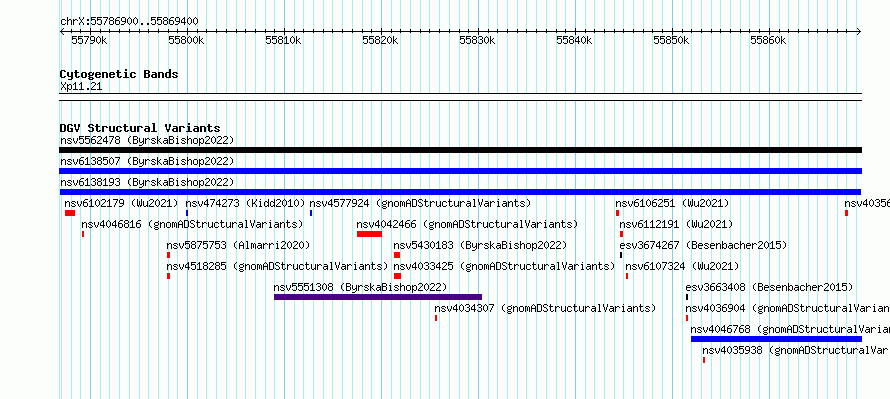Click the nsv4046816 red variant marker
890x399 pixels.
pyautogui.click(x=83, y=234)
